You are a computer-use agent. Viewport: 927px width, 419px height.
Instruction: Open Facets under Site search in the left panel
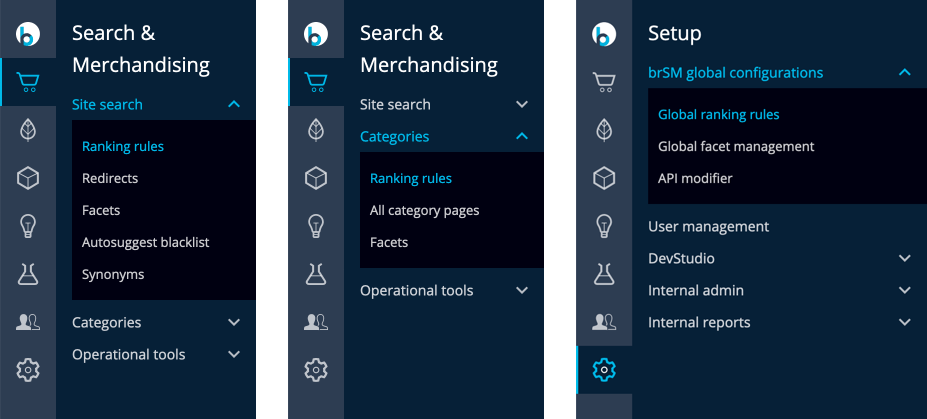[101, 210]
